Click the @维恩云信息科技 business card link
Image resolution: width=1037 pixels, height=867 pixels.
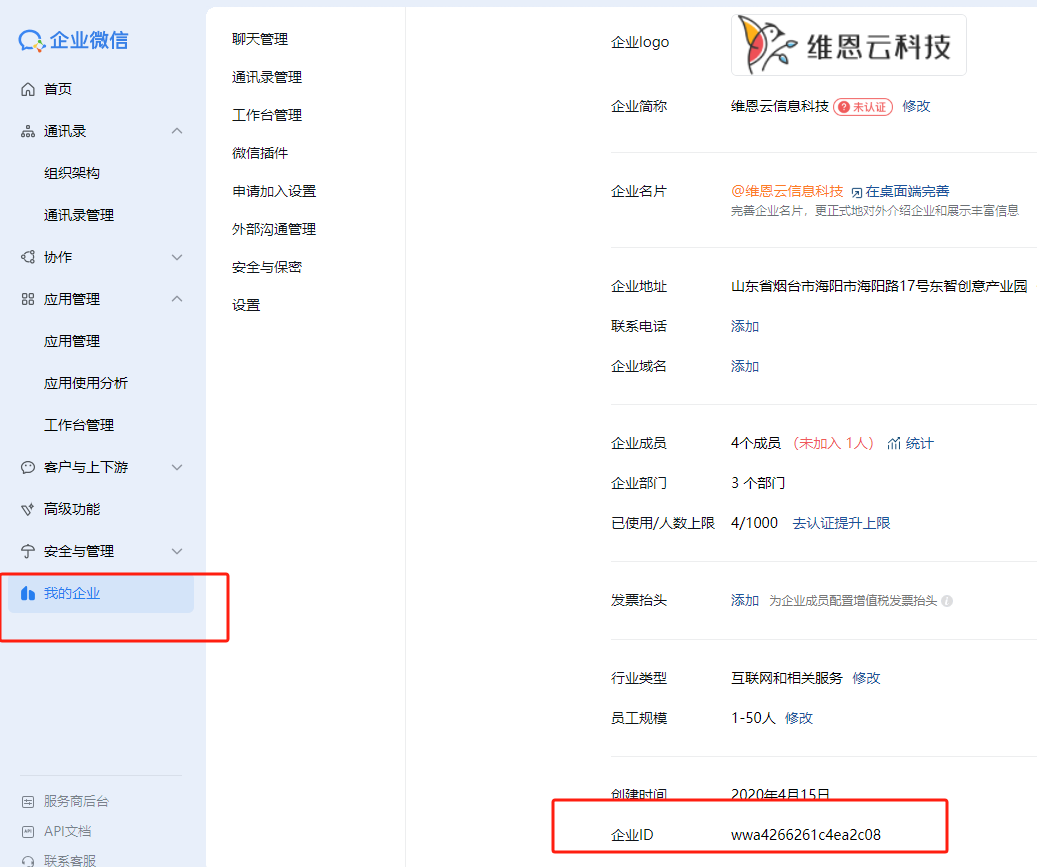[787, 191]
